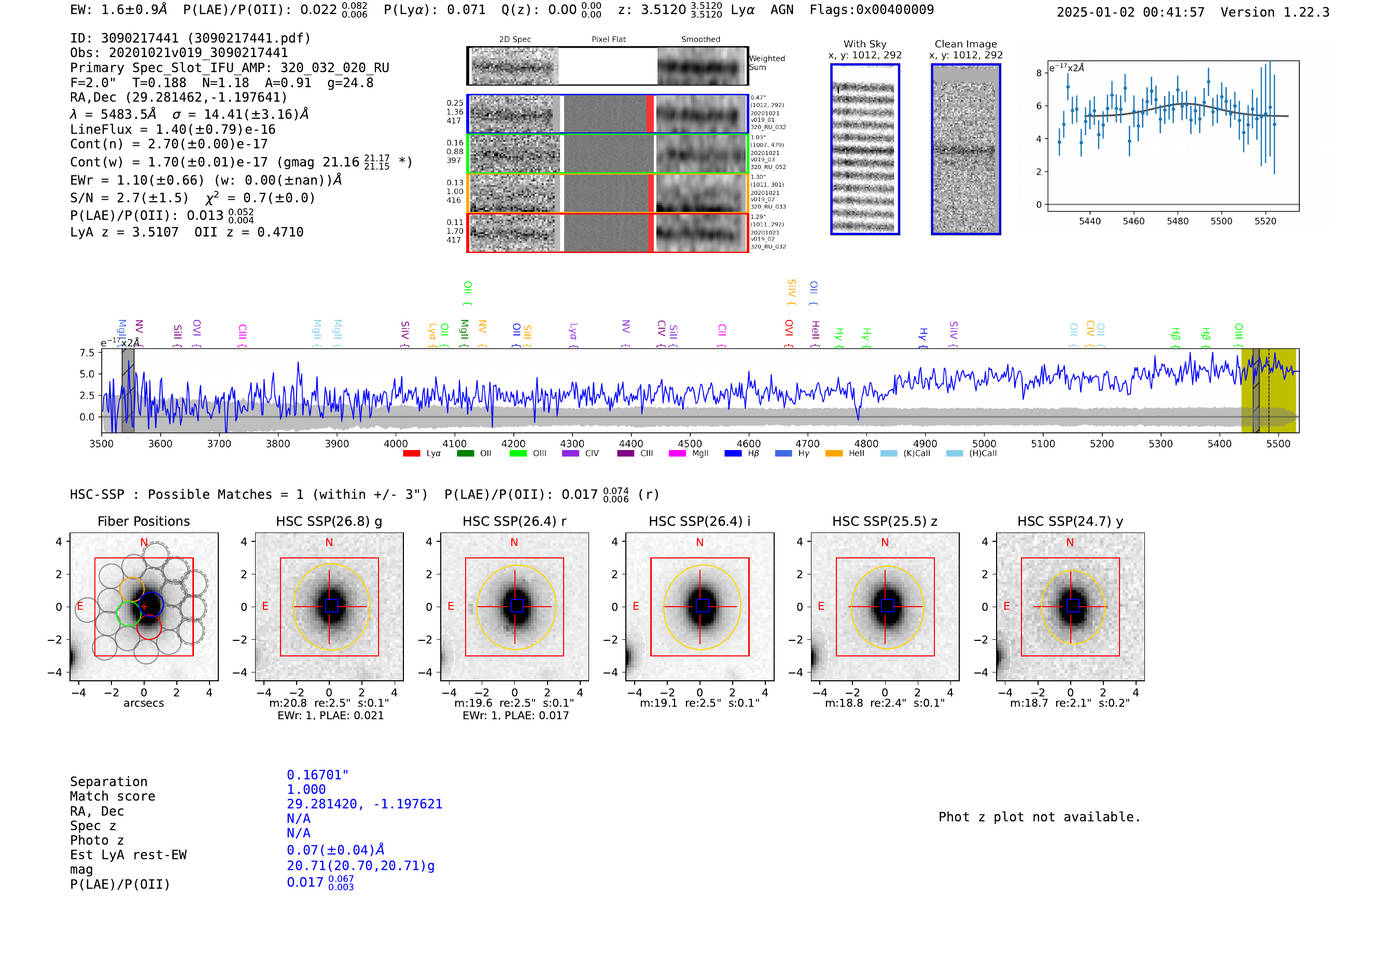The image size is (1400, 953).
Task: Click the Est LyA rest-EW value 0.07(±0.04)Å
Action: click(x=336, y=851)
